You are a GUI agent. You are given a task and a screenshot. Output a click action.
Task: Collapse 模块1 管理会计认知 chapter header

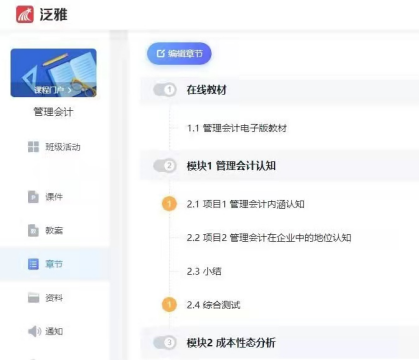tap(279, 165)
